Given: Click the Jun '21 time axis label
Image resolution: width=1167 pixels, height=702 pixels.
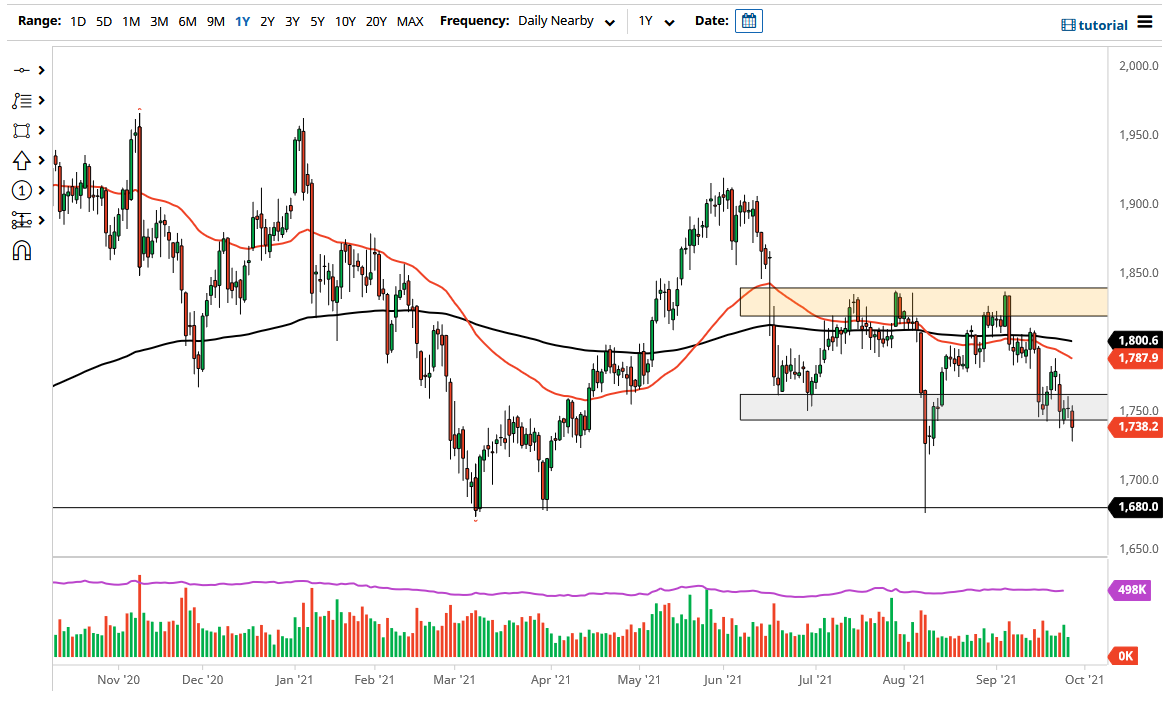Looking at the screenshot, I should click(723, 680).
